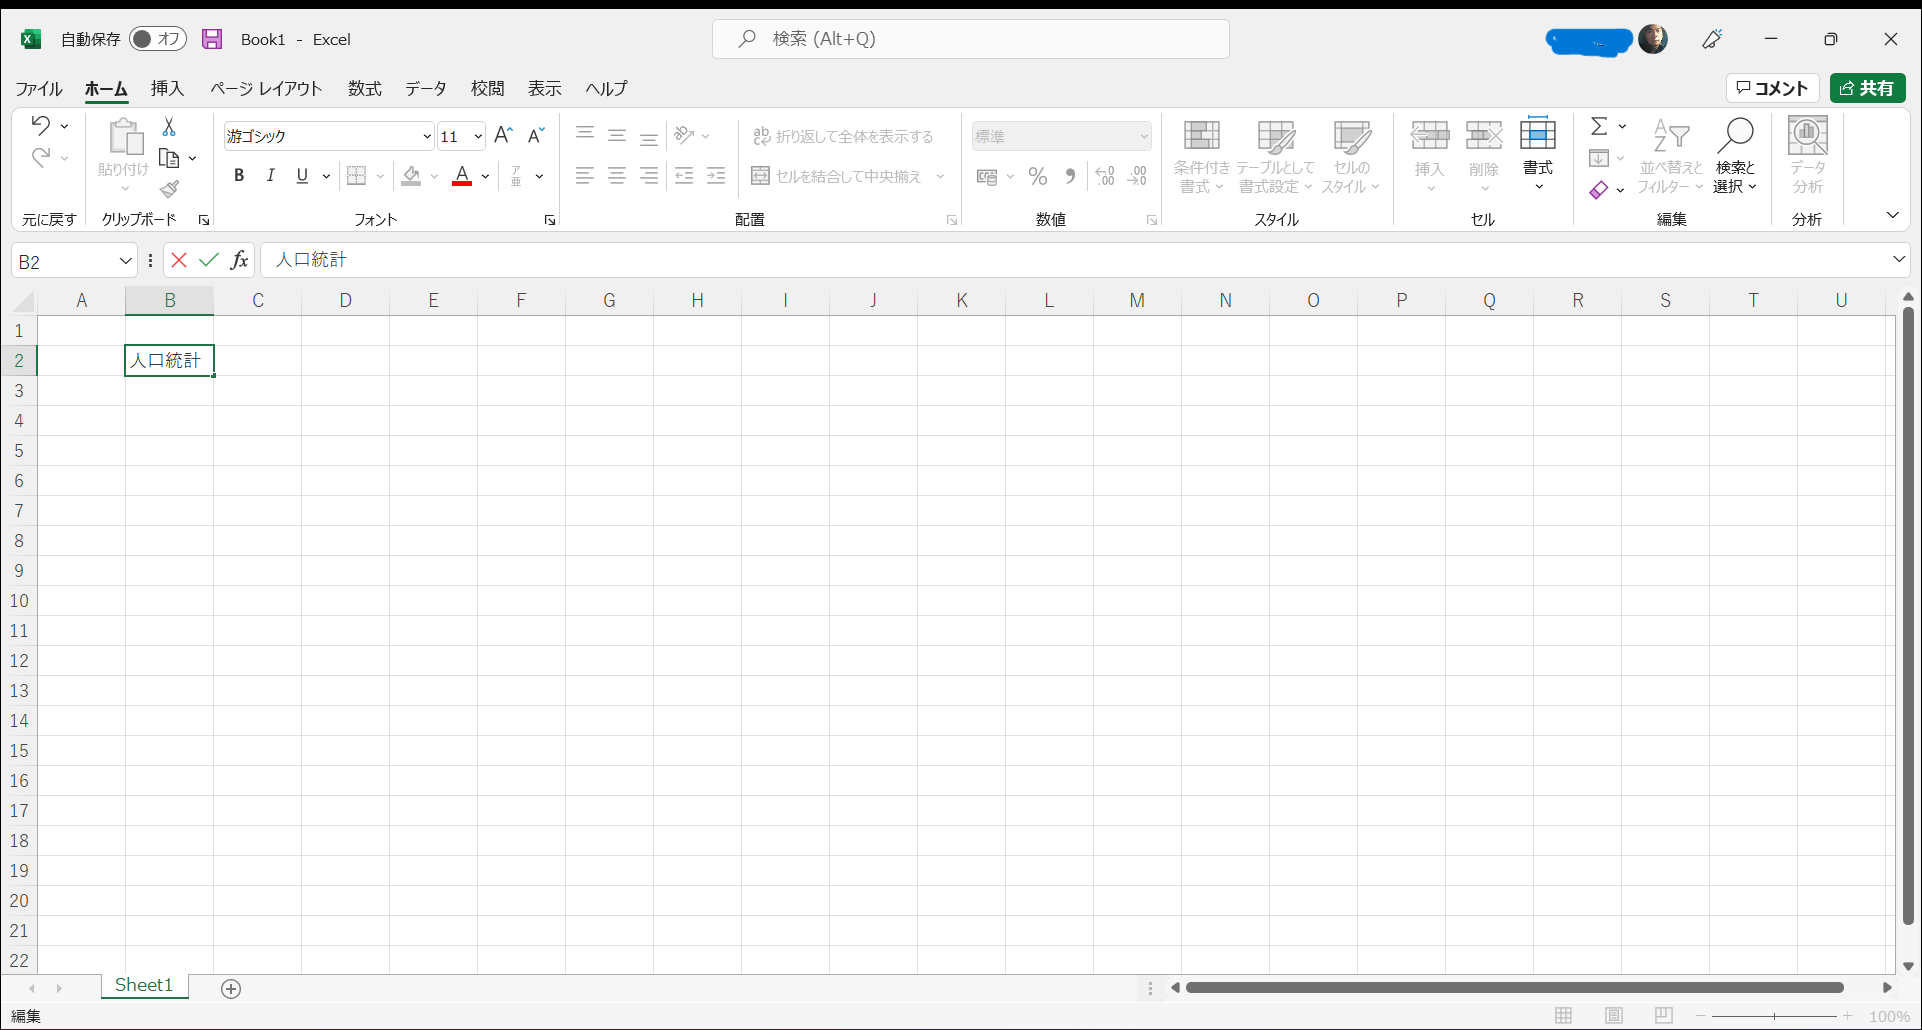The height and width of the screenshot is (1030, 1922).
Task: Expand the Name Box dropdown for B2
Action: coord(125,262)
